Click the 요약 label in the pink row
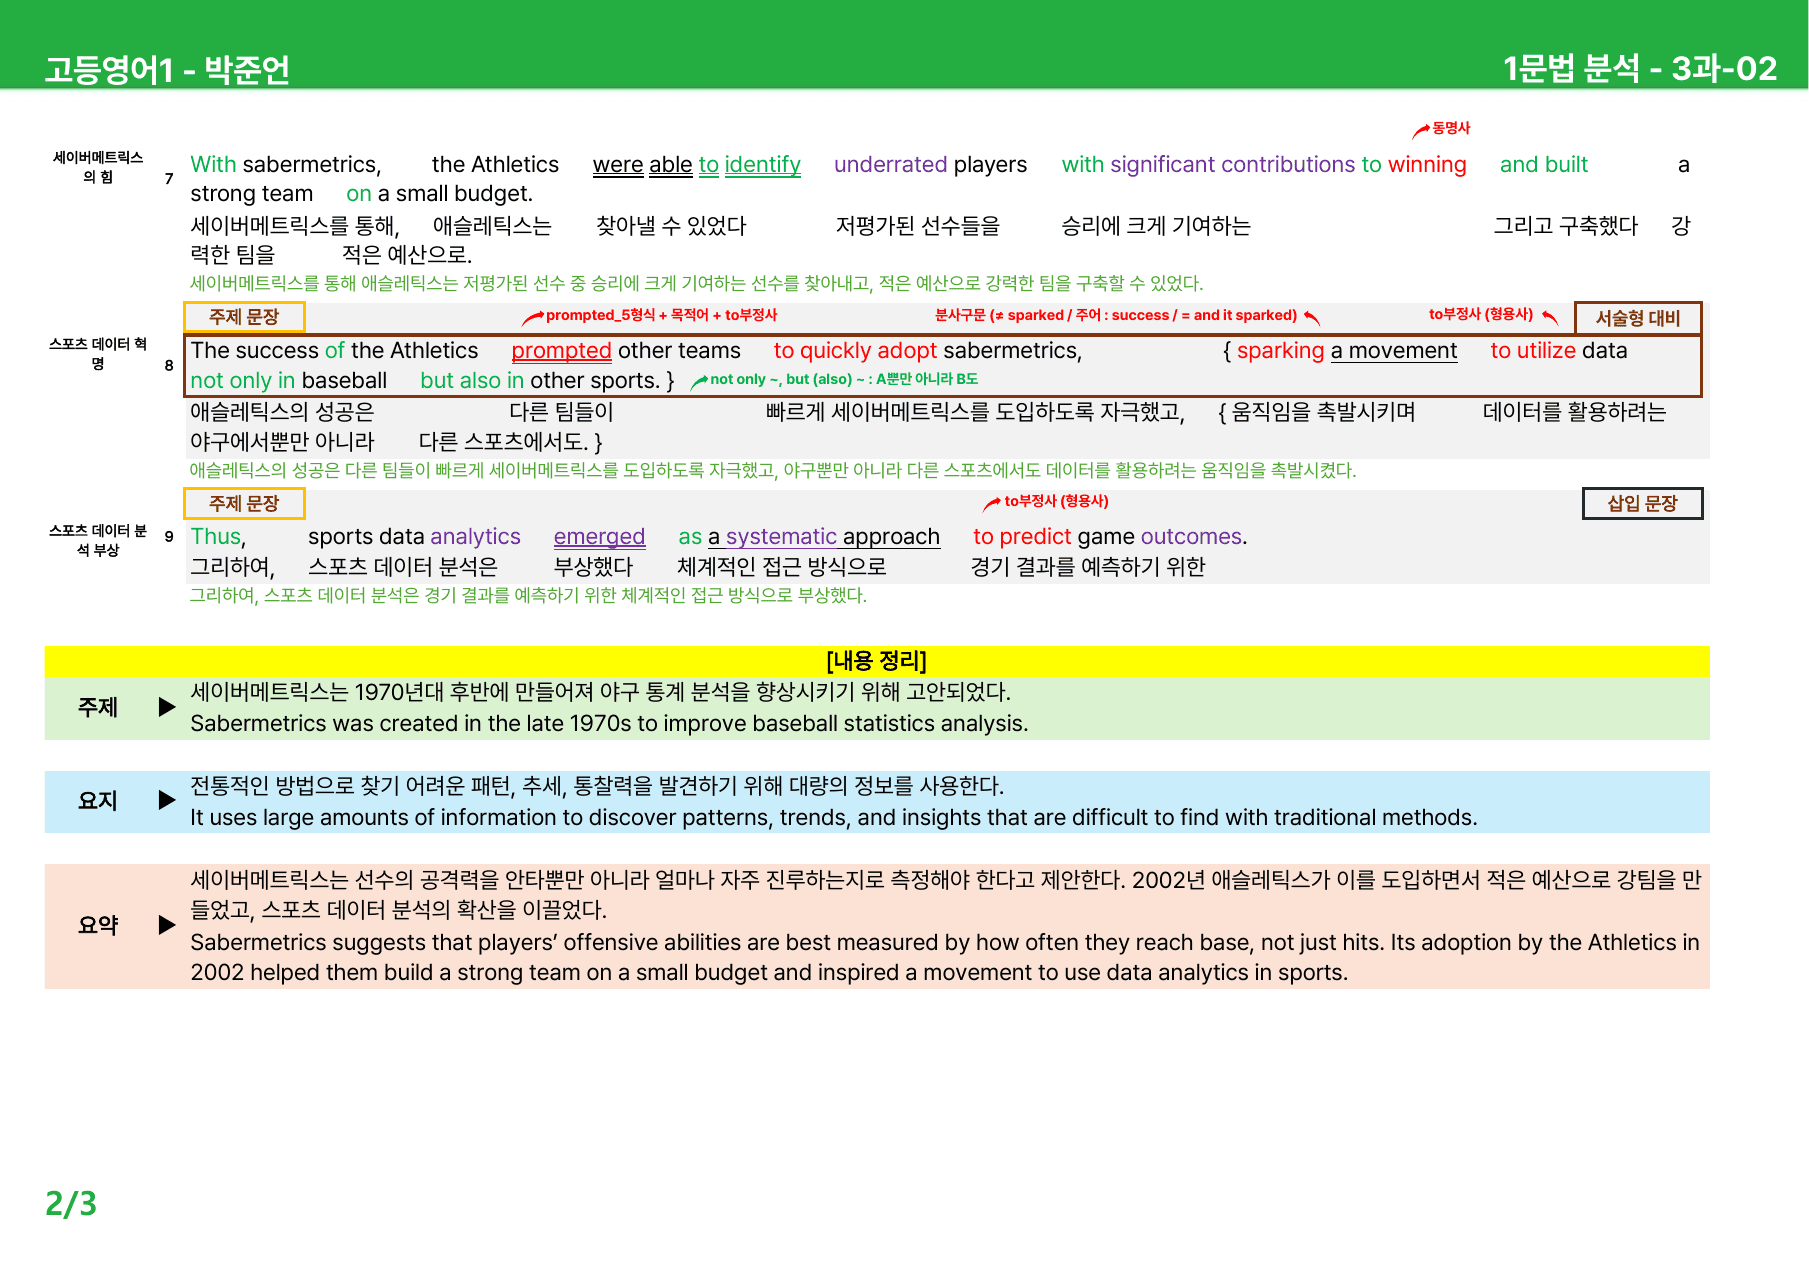This screenshot has width=1809, height=1279. point(98,925)
